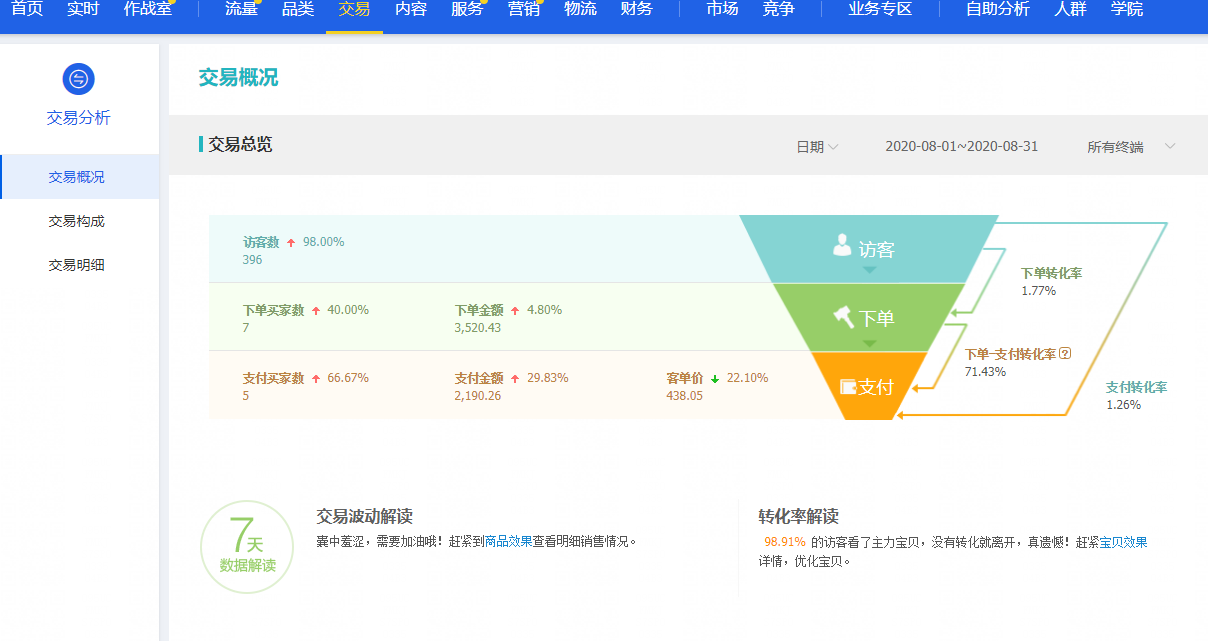
Task: Click the average order value 438.05
Action: click(684, 395)
